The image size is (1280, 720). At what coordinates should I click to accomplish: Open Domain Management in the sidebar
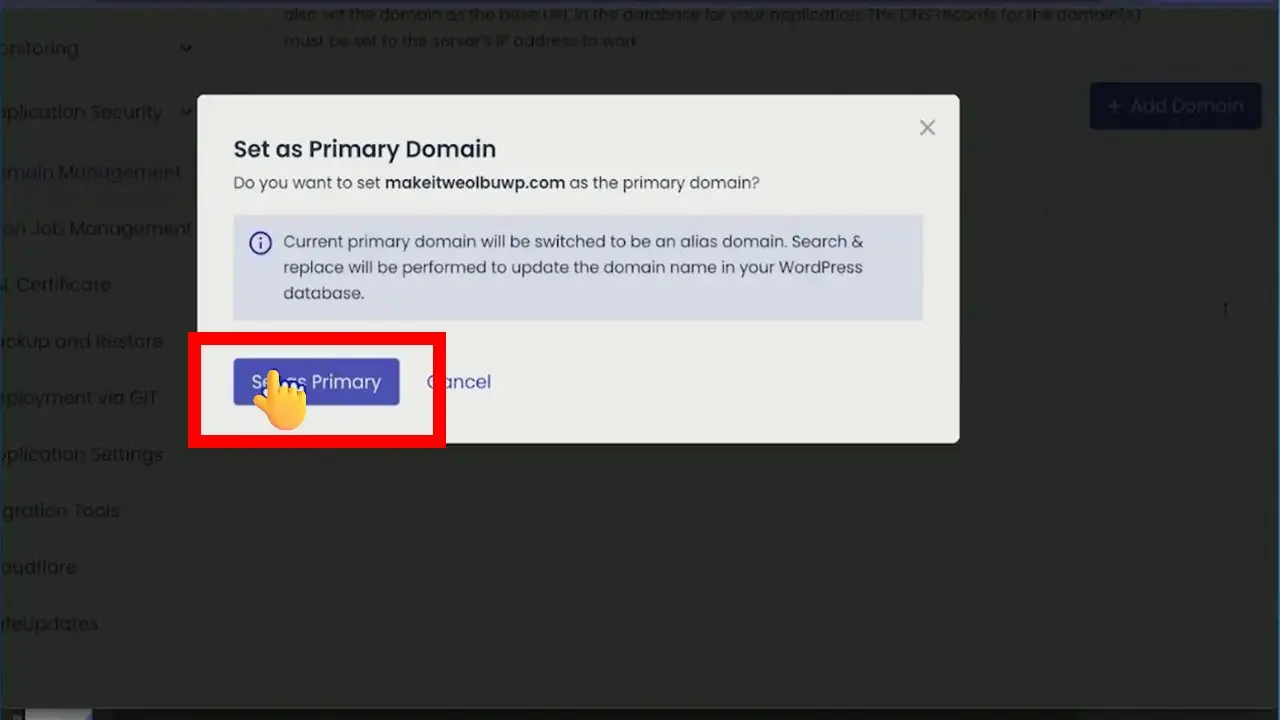coord(91,172)
